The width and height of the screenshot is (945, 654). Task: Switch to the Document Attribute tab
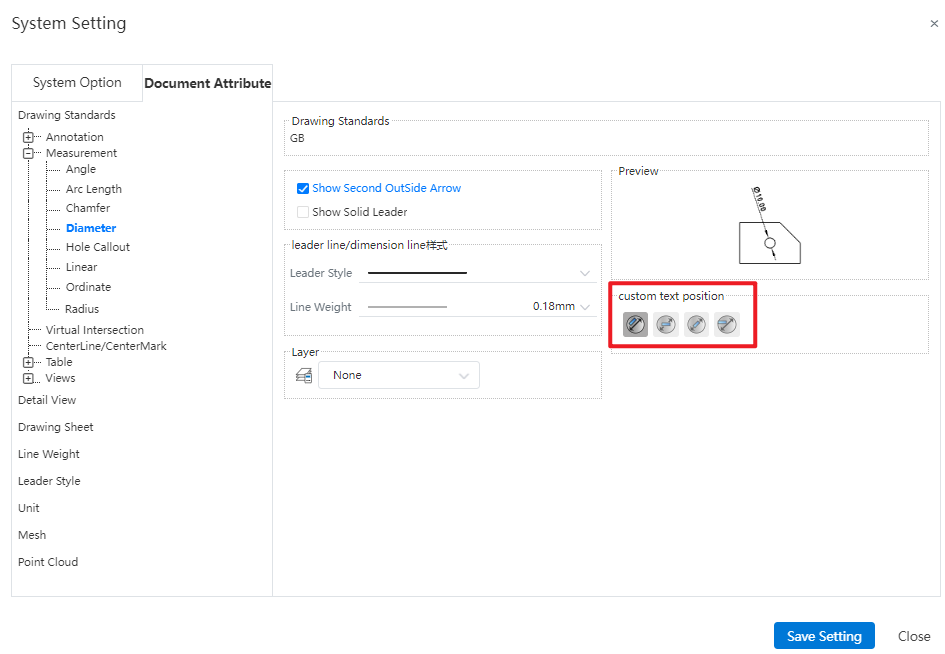tap(207, 83)
